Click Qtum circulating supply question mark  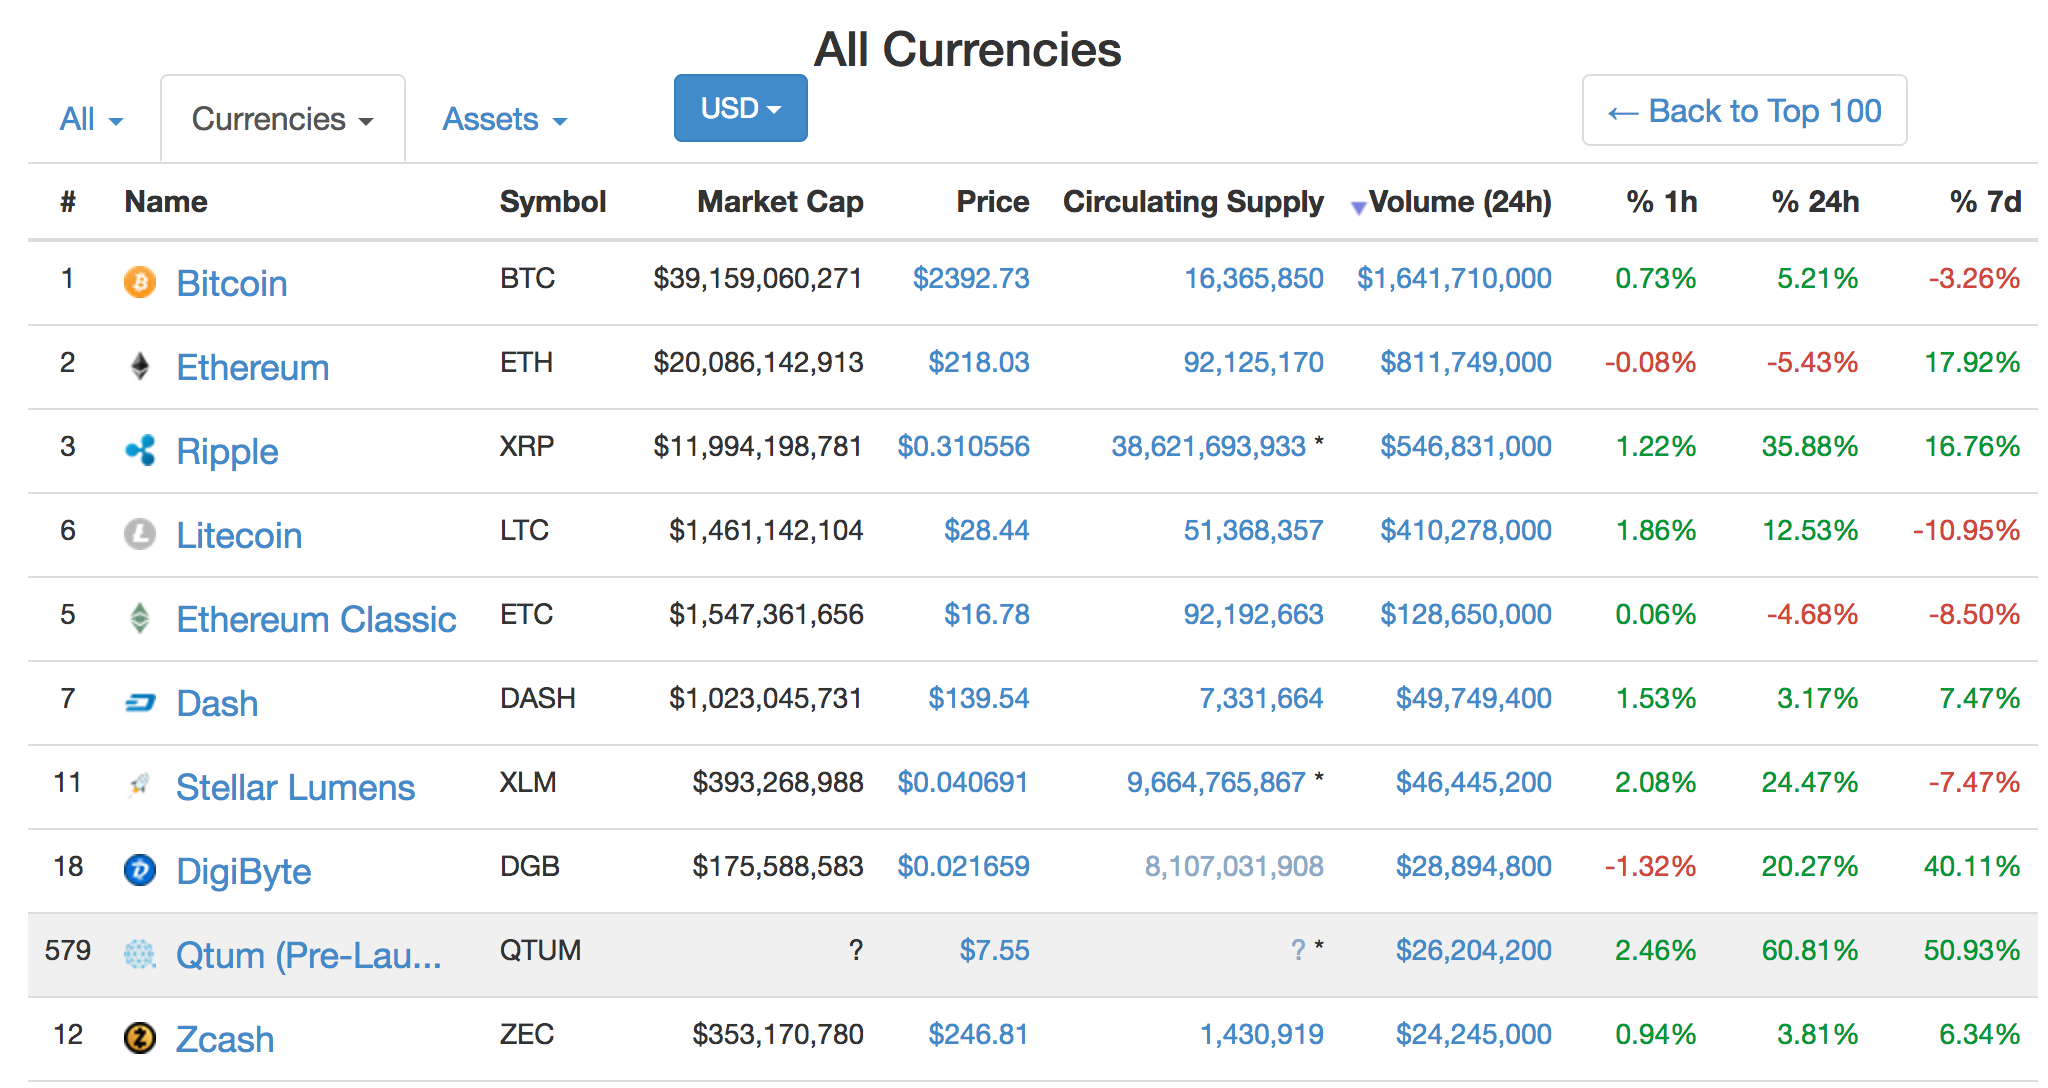click(1298, 950)
